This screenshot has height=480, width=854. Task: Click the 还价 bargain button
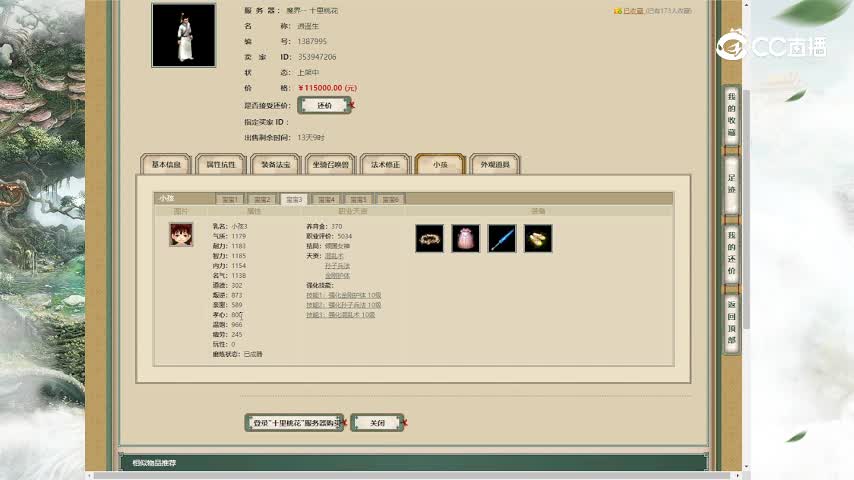pos(325,105)
